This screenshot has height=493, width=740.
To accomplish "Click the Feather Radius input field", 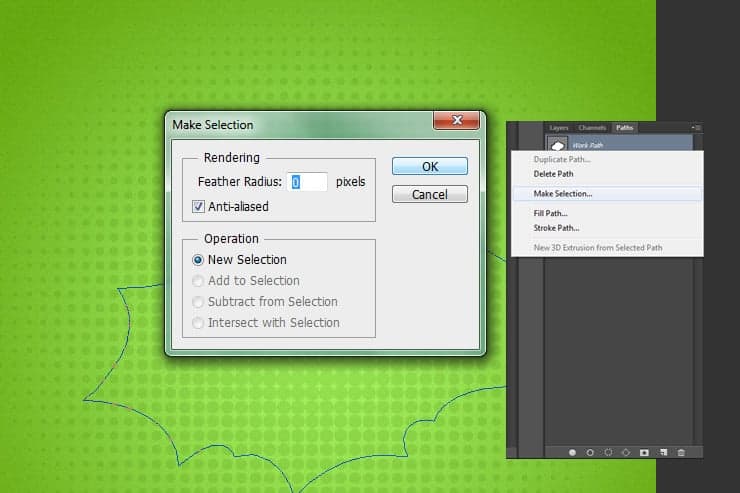I will (x=307, y=182).
